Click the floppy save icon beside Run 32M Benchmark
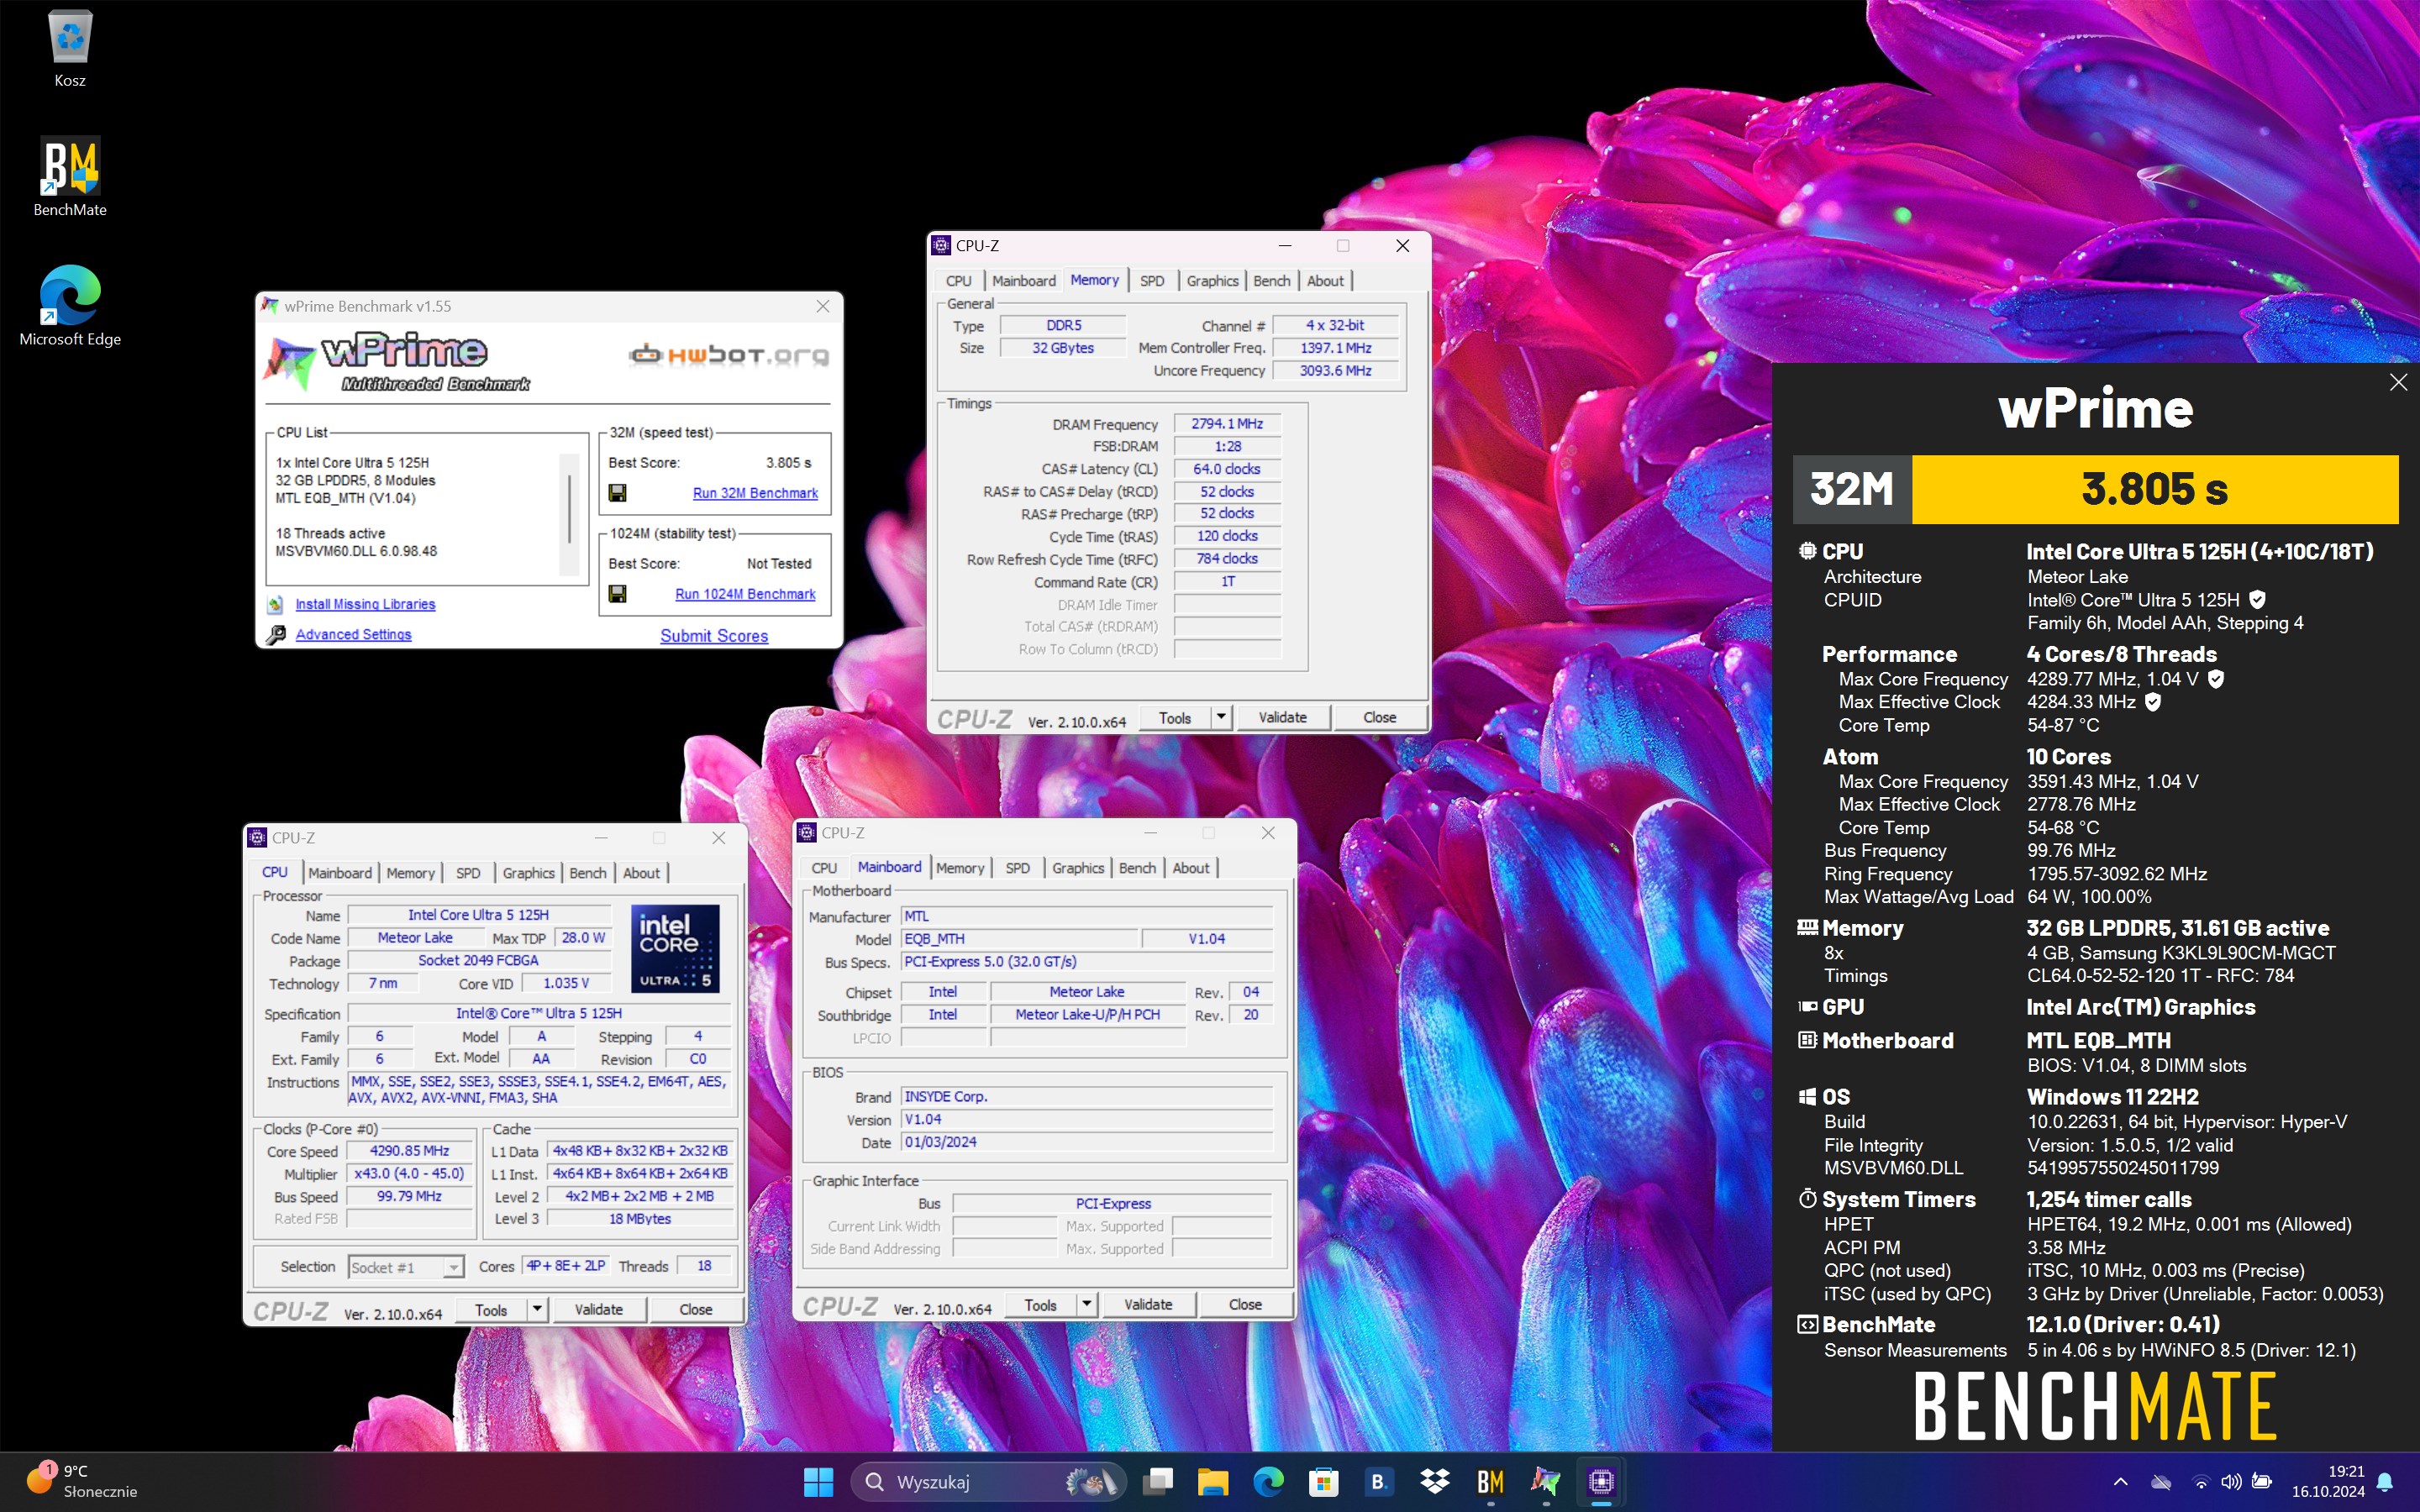The width and height of the screenshot is (2420, 1512). coord(617,493)
